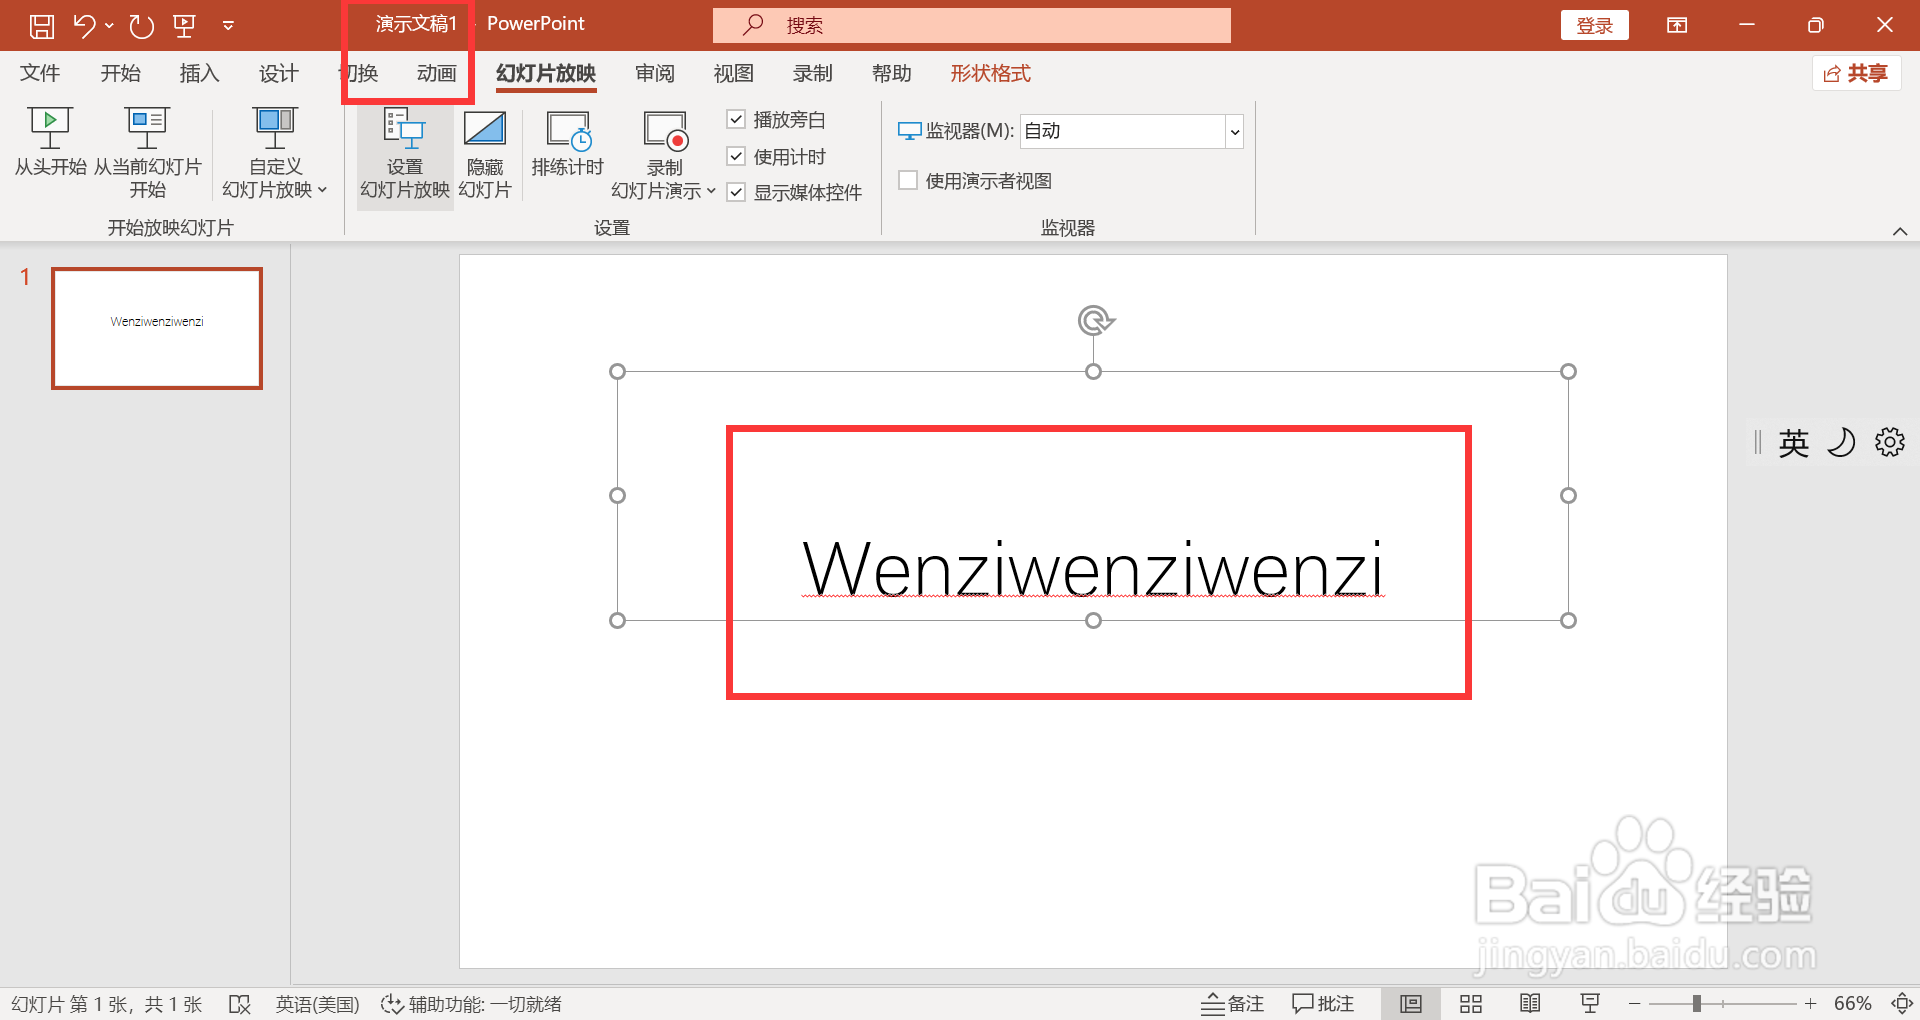Start slideshow with 从头开始 button
This screenshot has width=1920, height=1020.
(50, 141)
